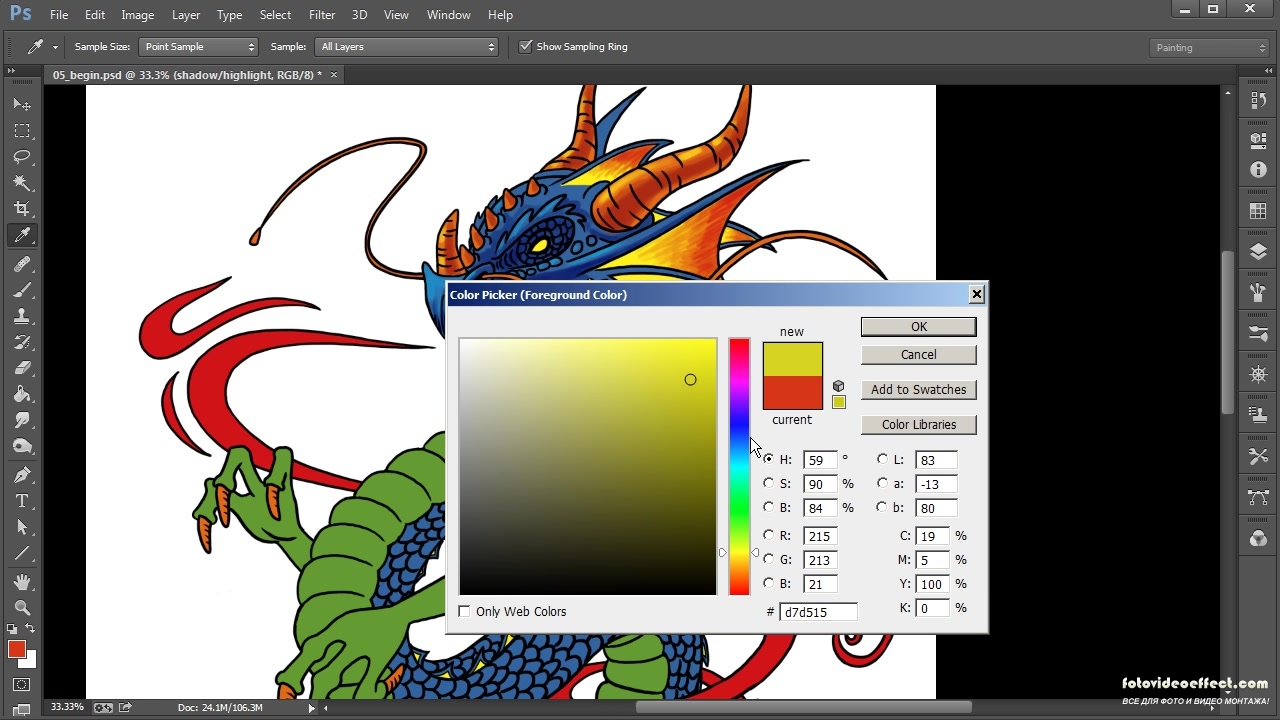Open the File menu

[x=59, y=15]
